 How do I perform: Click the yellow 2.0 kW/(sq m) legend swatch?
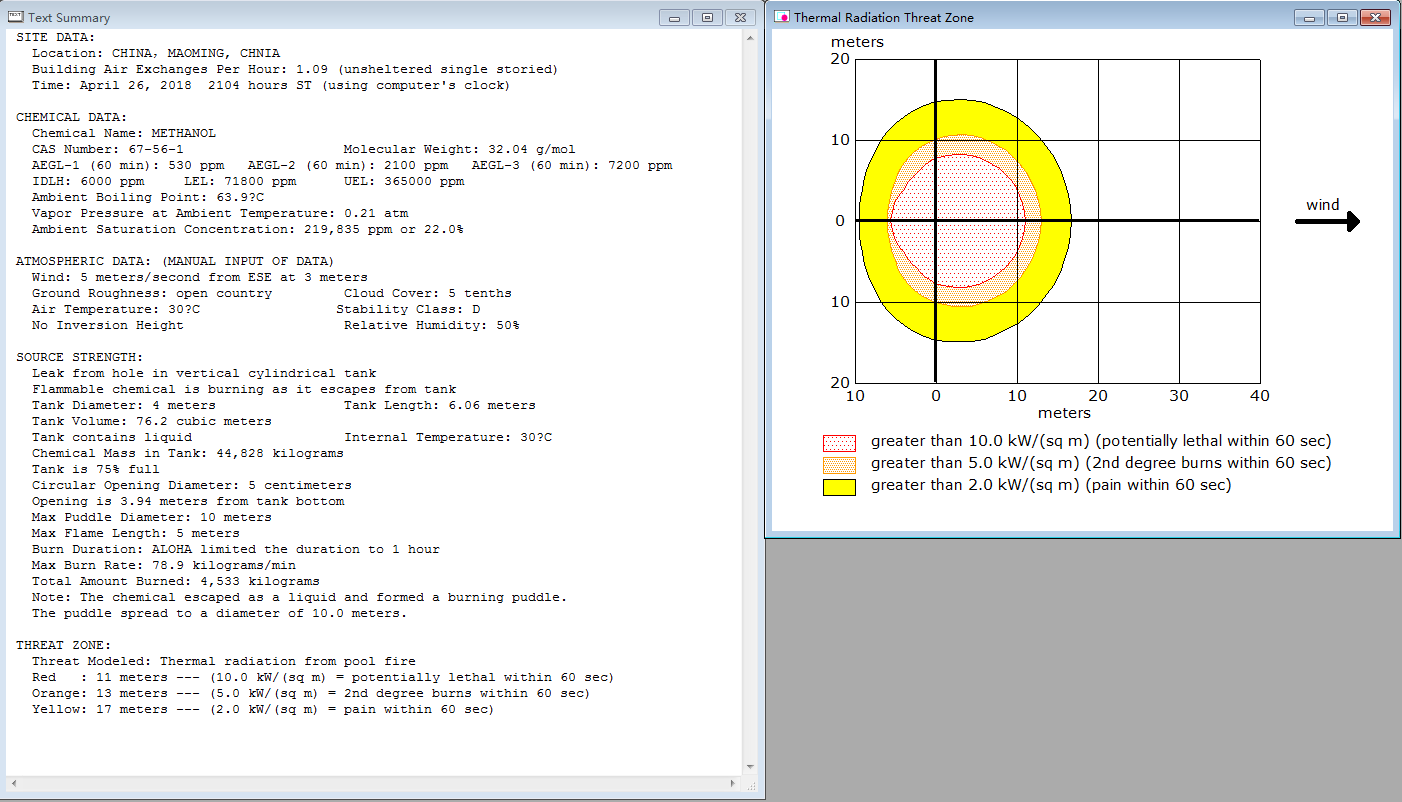839,487
